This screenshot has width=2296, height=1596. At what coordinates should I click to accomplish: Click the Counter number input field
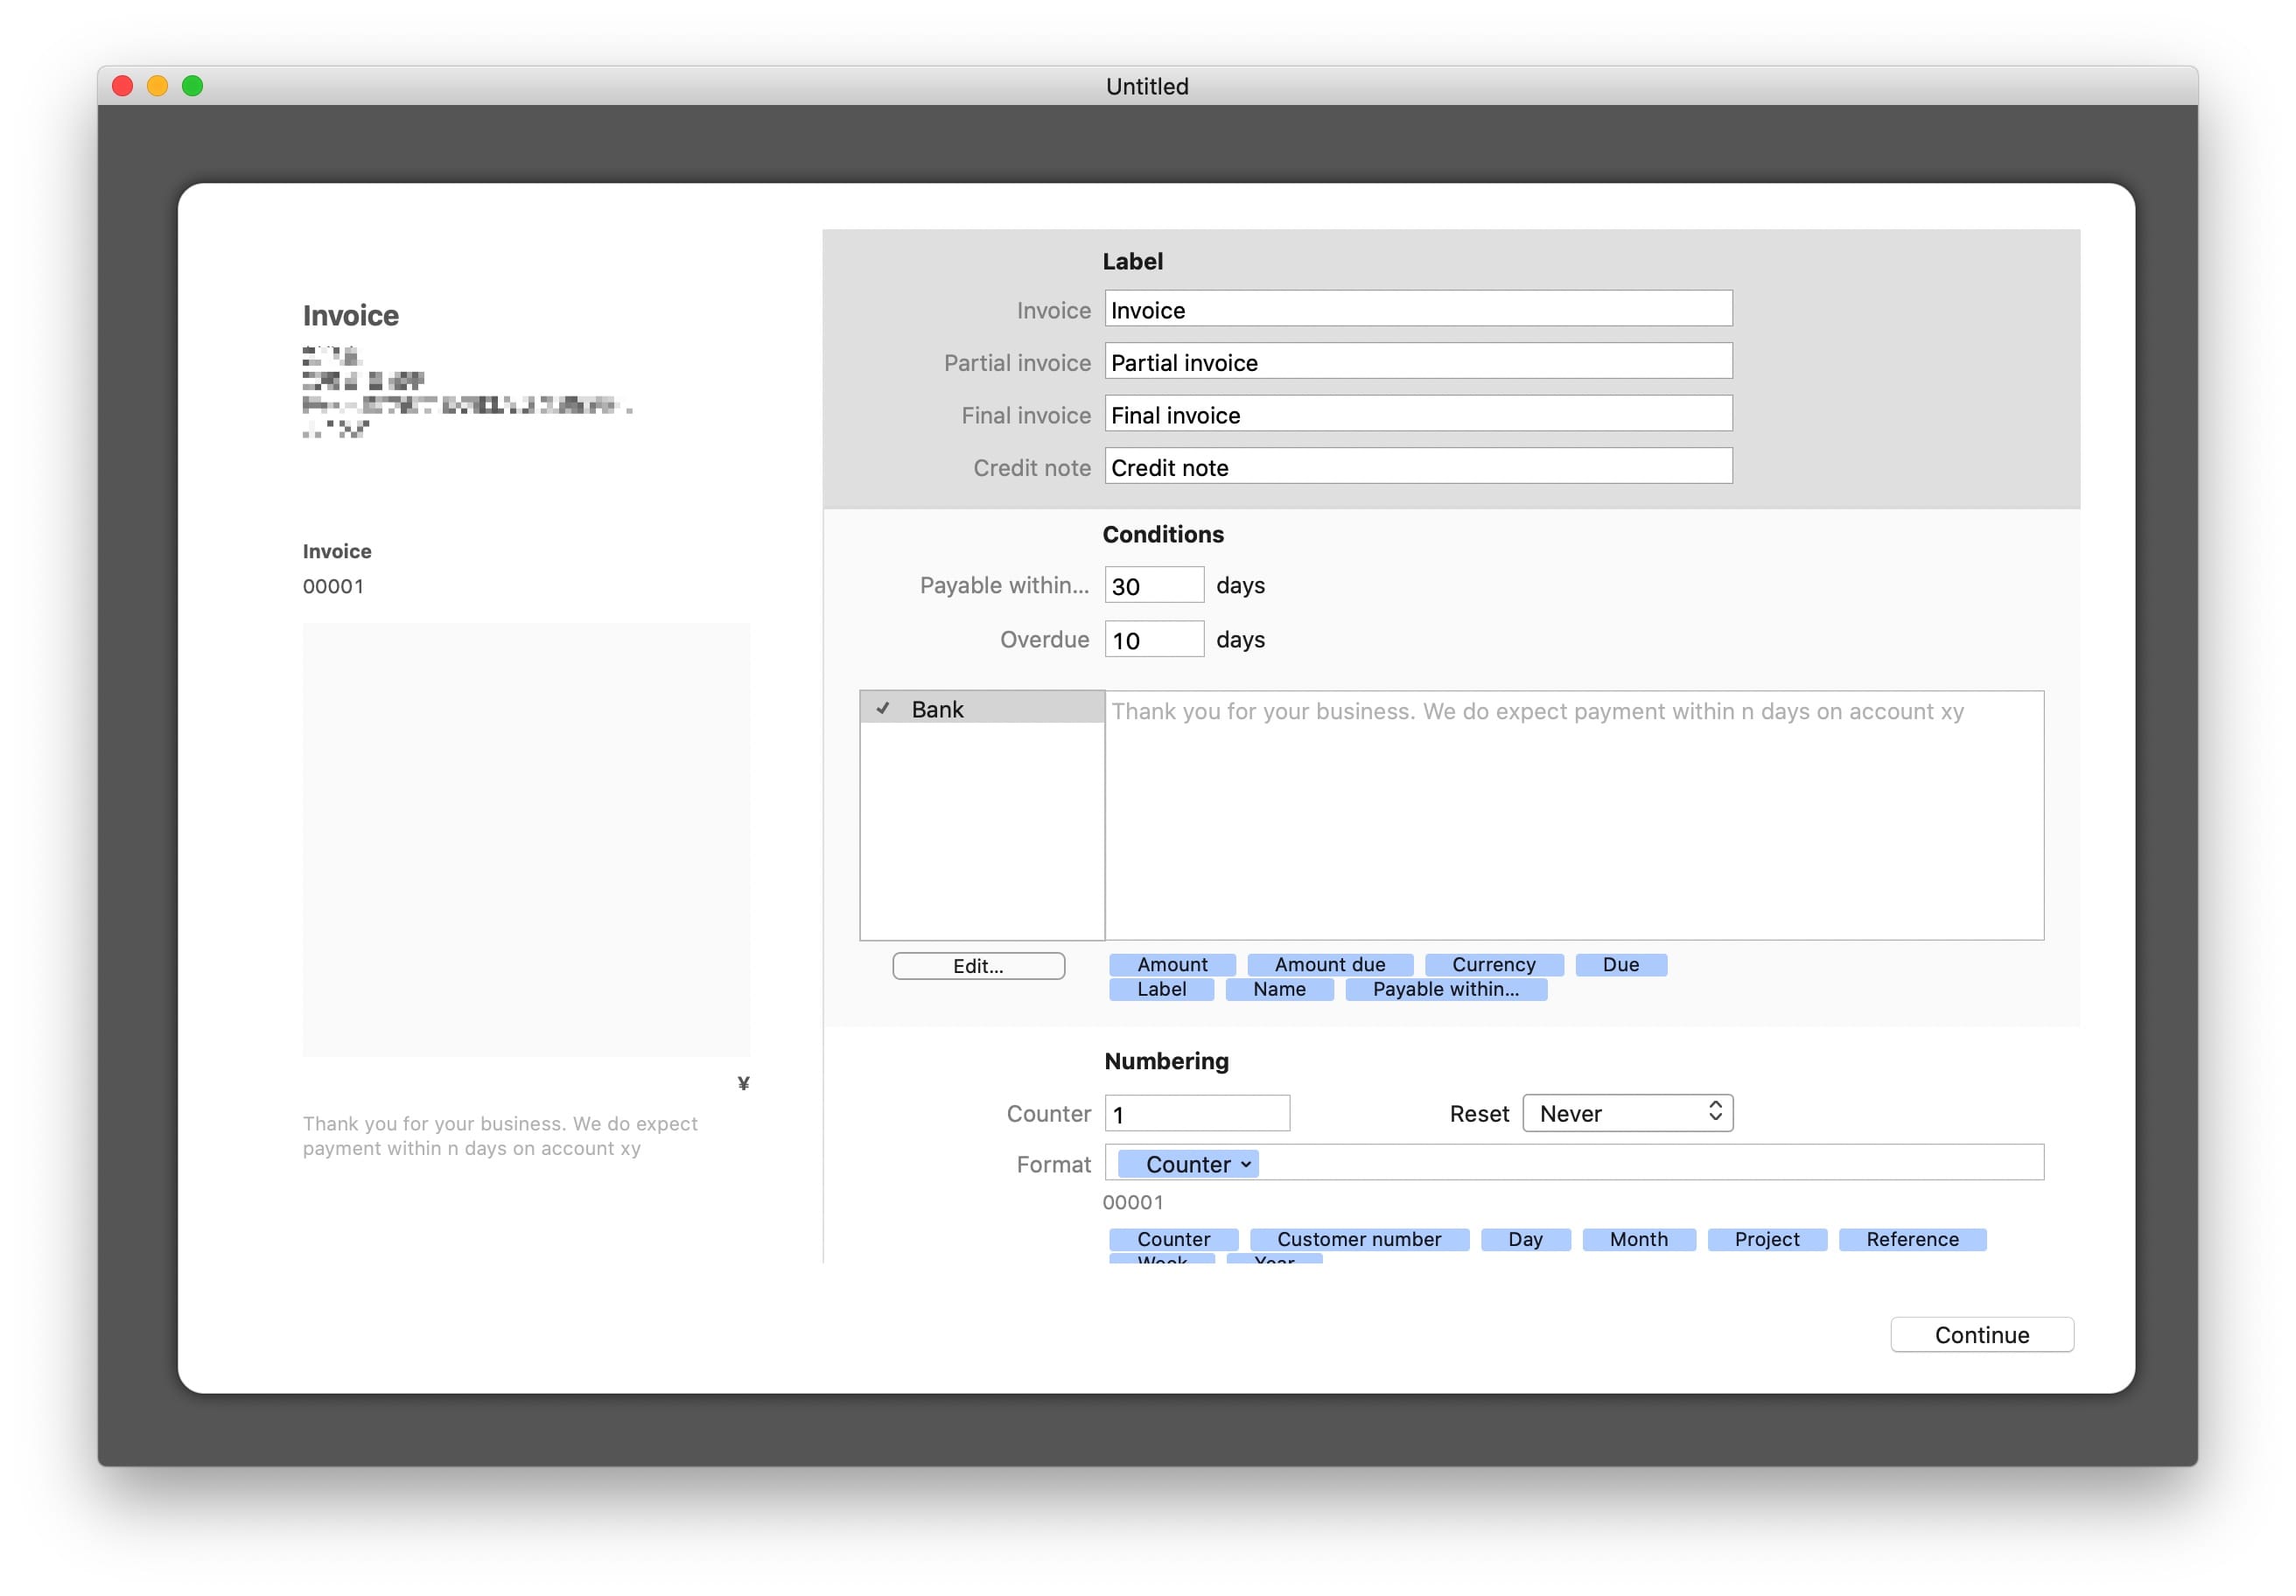[1196, 1113]
